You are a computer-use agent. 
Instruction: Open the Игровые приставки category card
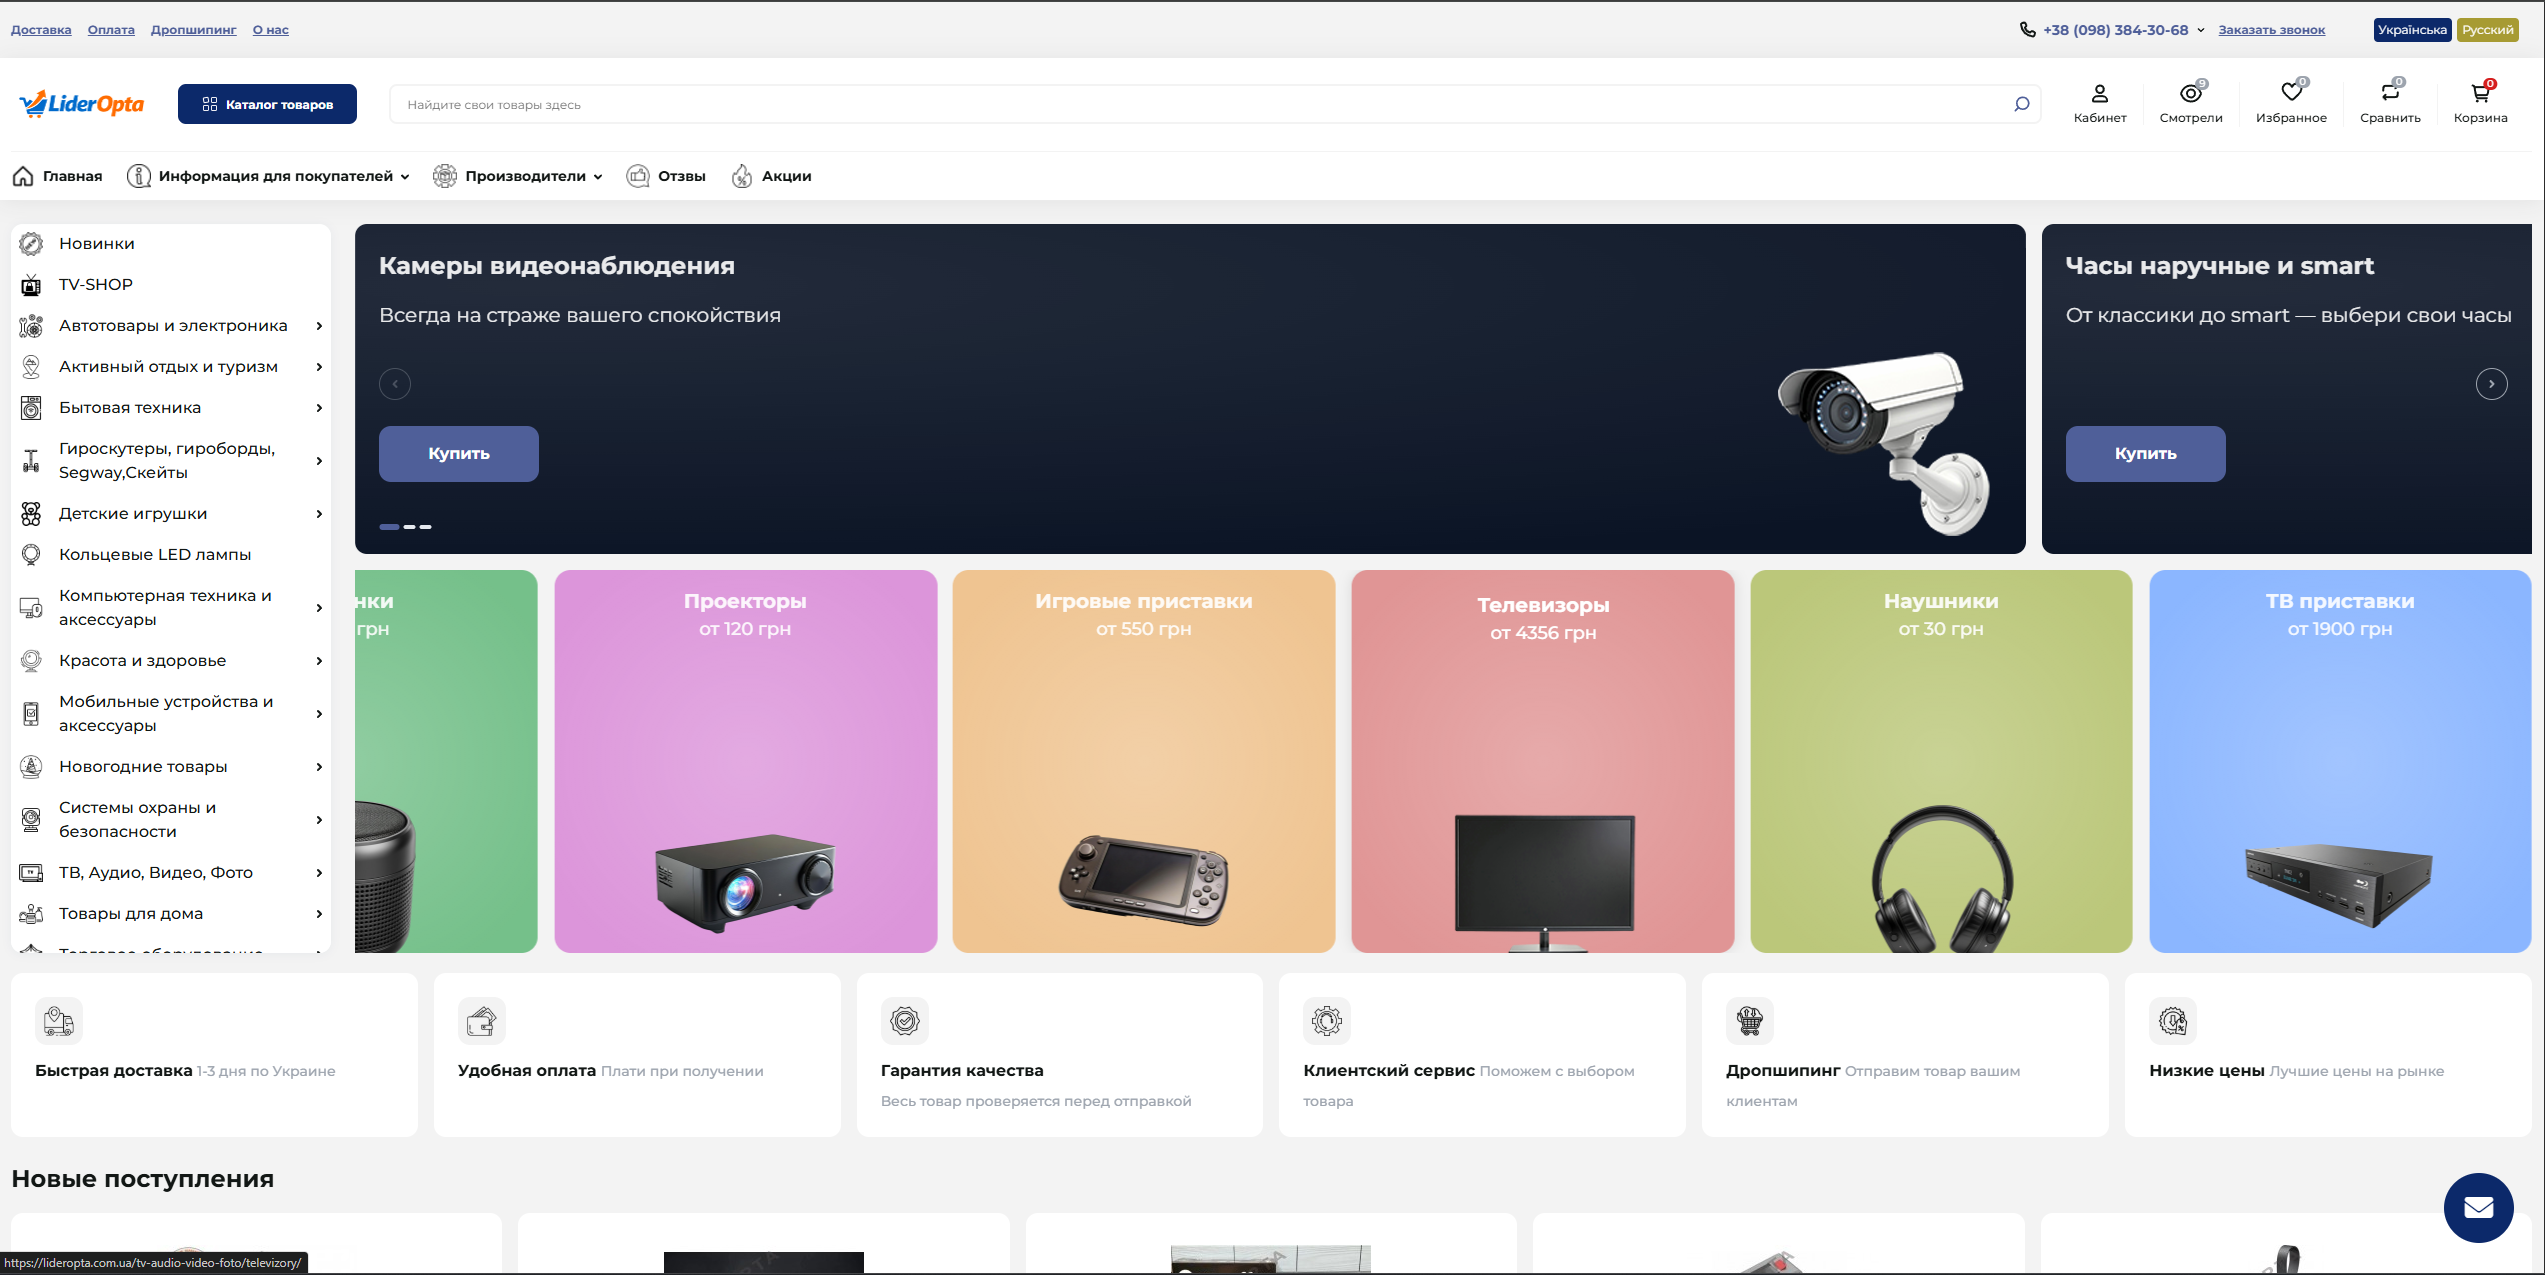pos(1144,761)
